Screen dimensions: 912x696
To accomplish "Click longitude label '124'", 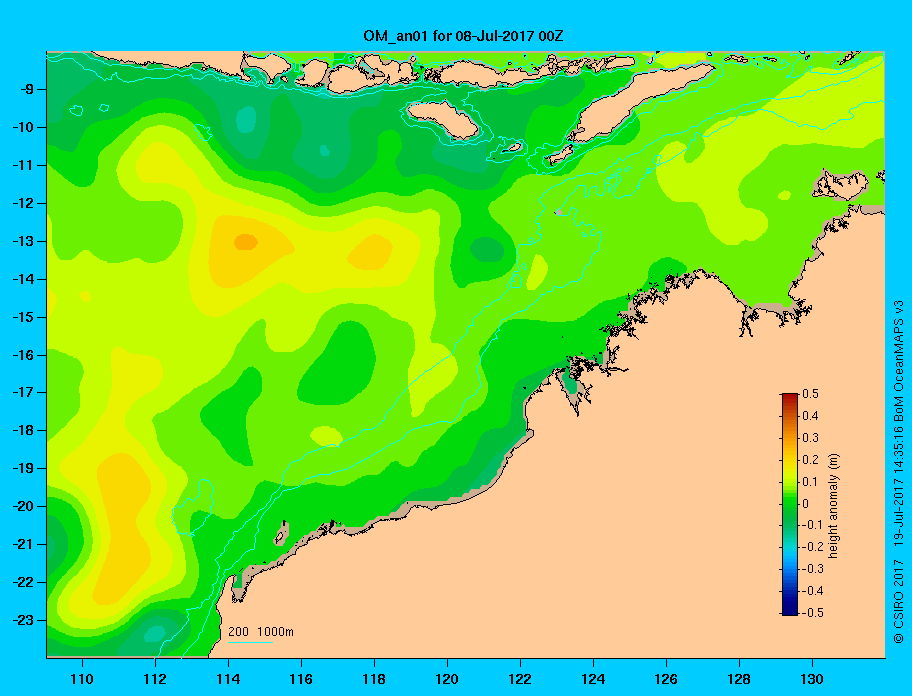I will click(593, 679).
